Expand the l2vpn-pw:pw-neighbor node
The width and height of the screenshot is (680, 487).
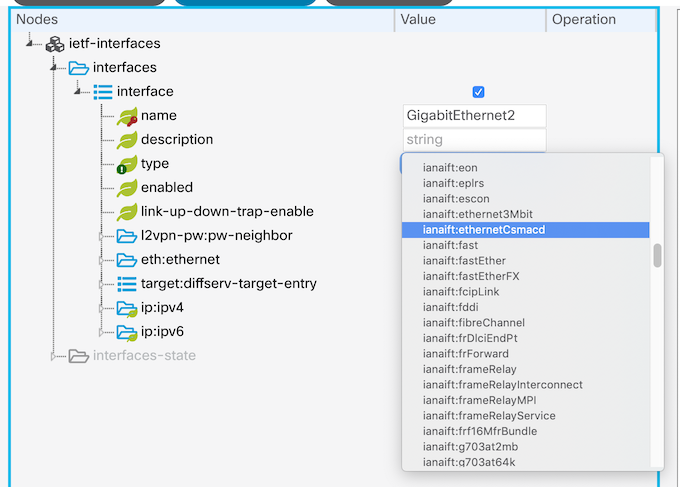[x=101, y=236]
